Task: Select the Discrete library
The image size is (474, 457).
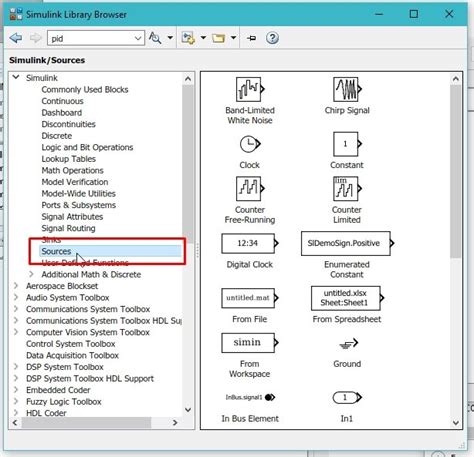Action: coord(57,136)
